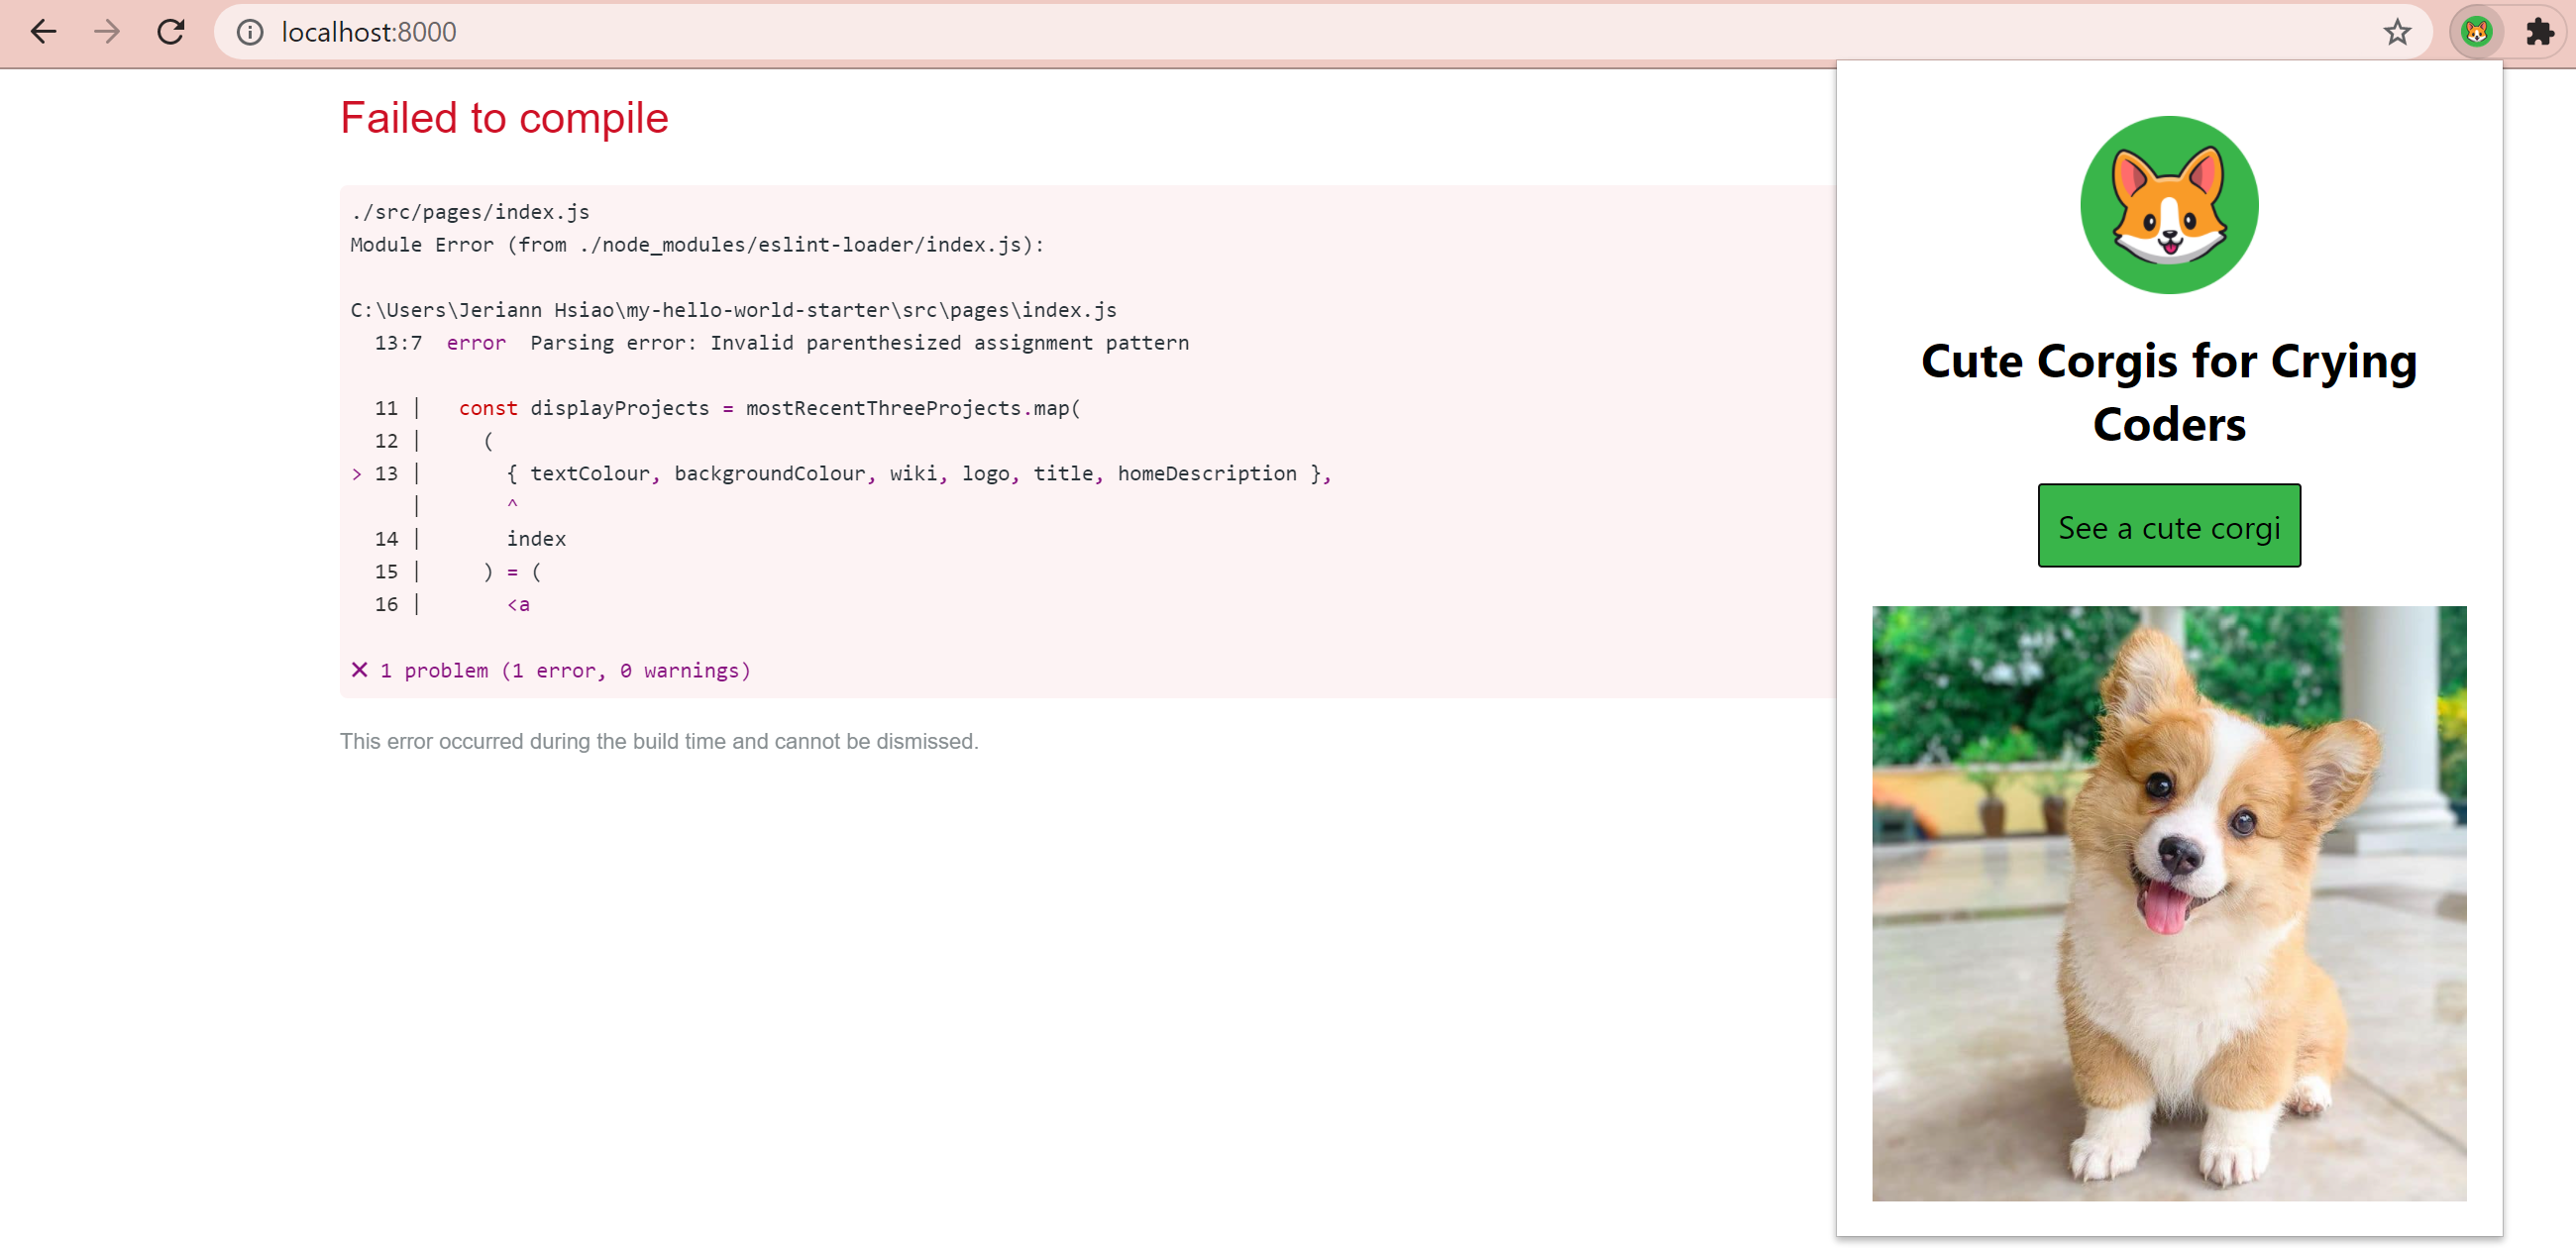2576x1248 pixels.
Task: Click the corgi logo in popup
Action: (2168, 205)
